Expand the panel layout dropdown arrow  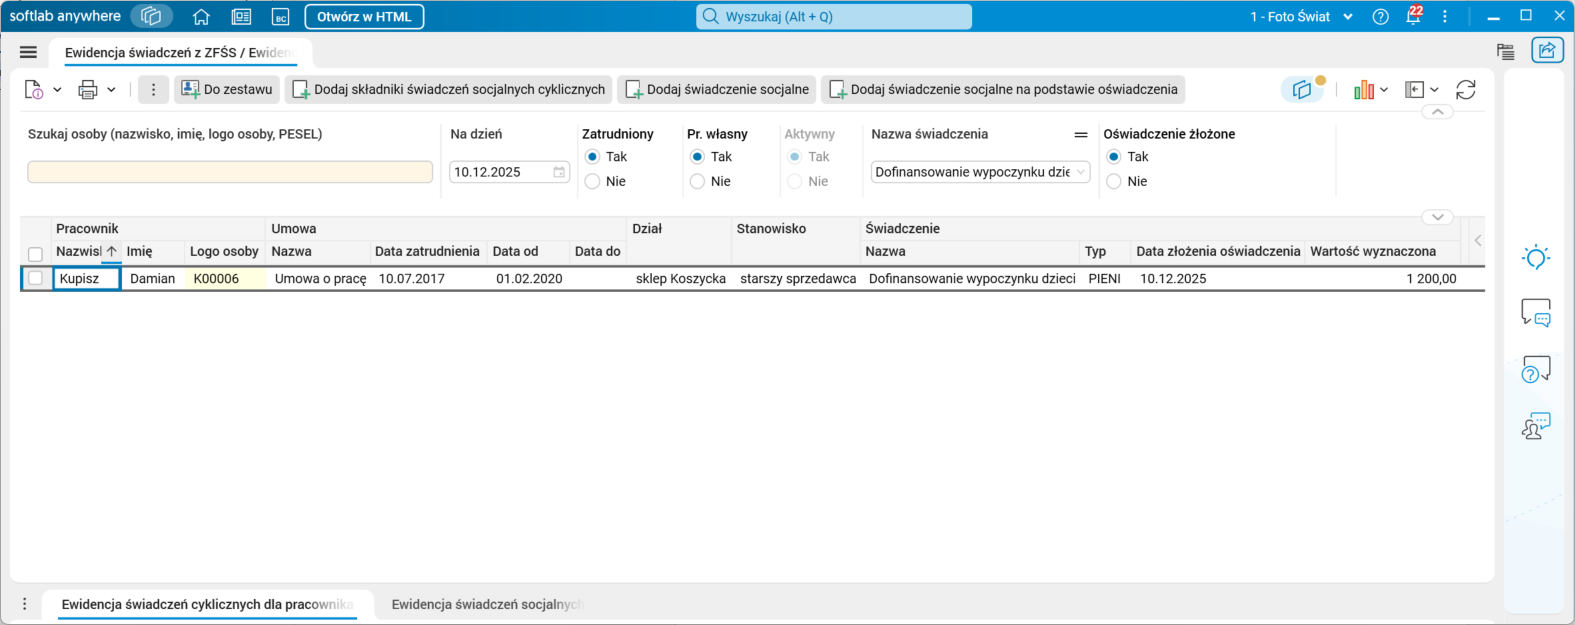point(1434,90)
